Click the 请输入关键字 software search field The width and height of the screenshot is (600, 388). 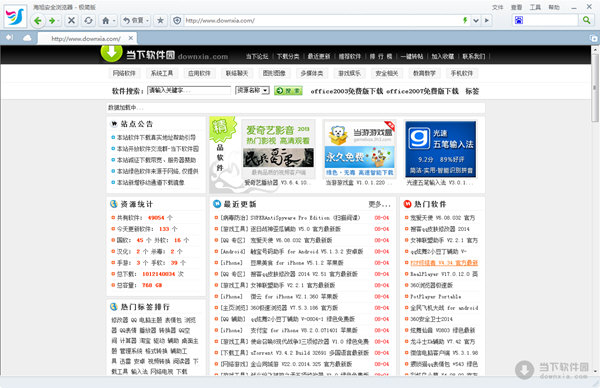[189, 90]
